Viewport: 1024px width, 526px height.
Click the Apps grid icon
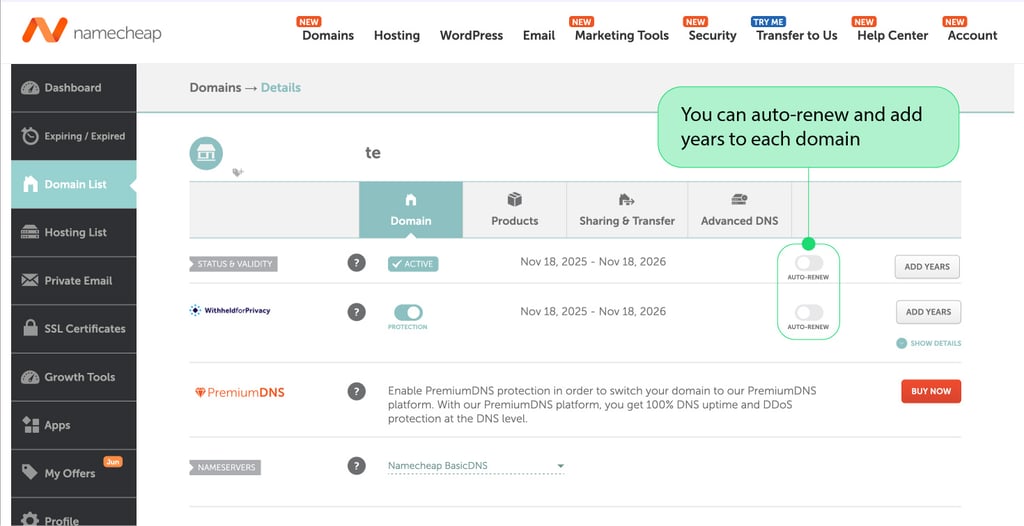click(30, 425)
